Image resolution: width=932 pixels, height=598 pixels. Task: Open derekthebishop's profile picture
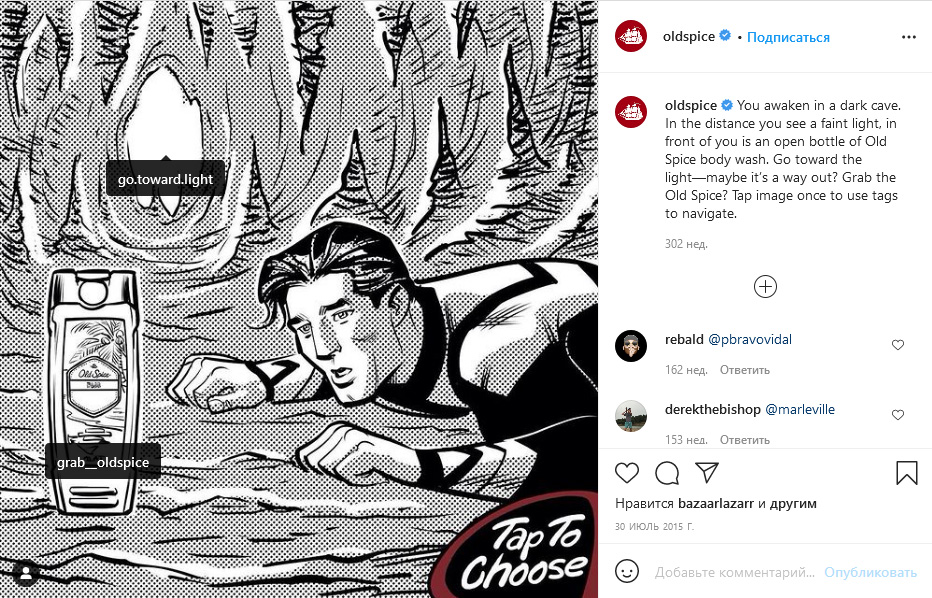(631, 416)
